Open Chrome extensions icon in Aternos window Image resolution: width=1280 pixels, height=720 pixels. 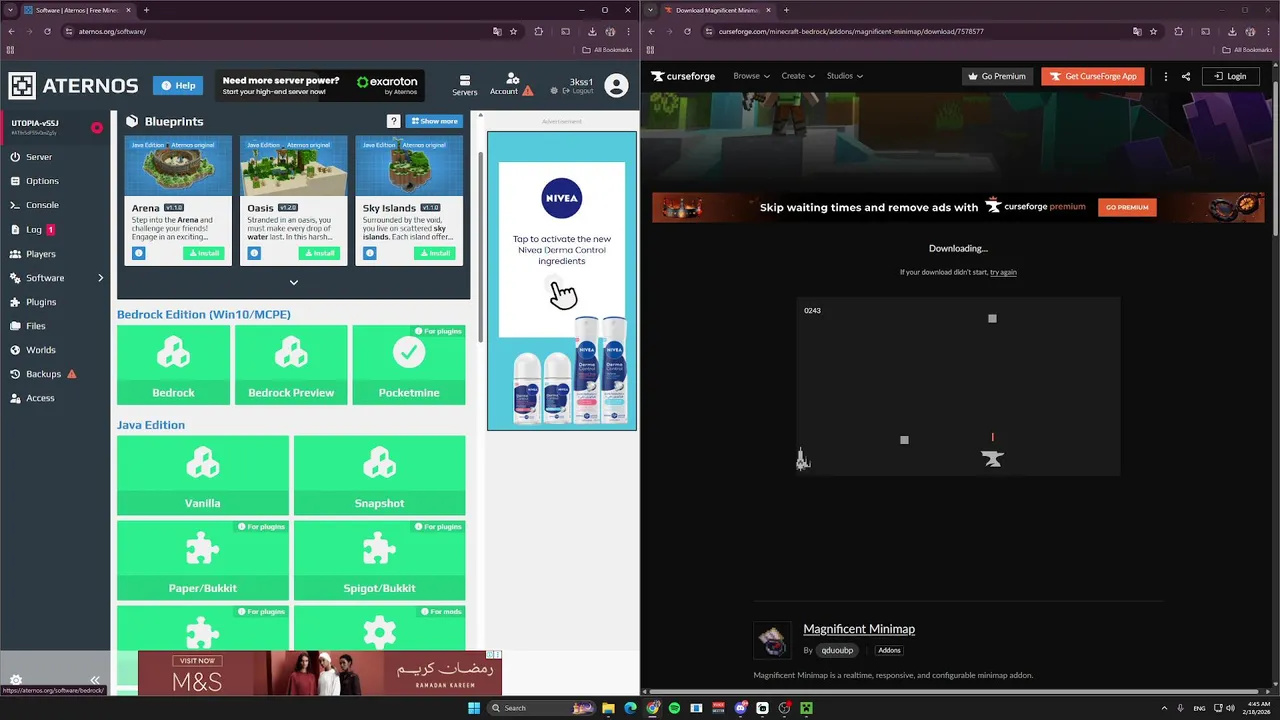(538, 31)
